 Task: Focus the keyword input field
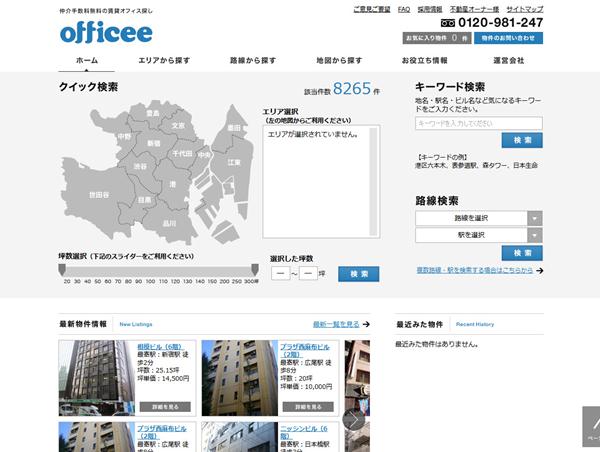[x=479, y=123]
